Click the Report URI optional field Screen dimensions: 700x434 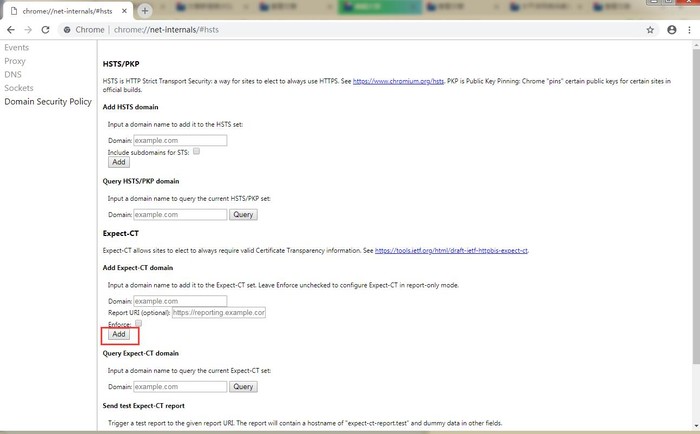218,312
